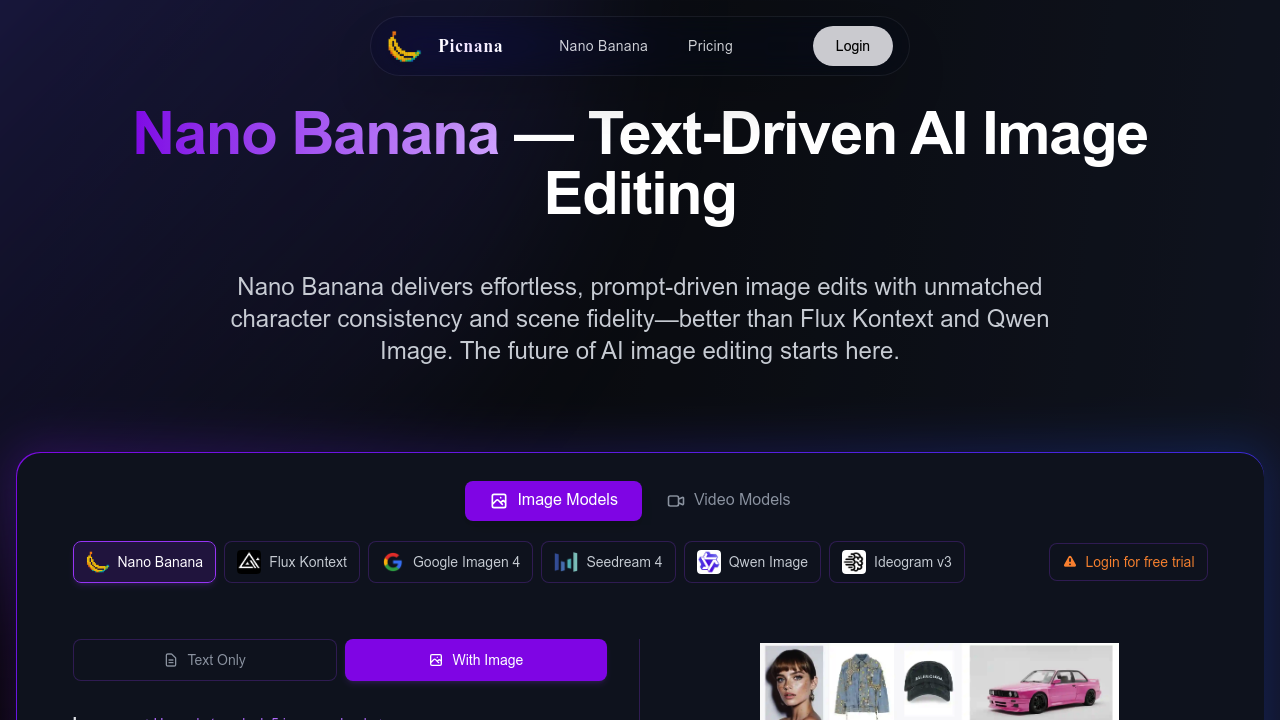
Task: Switch to Image Models mode
Action: coord(553,500)
